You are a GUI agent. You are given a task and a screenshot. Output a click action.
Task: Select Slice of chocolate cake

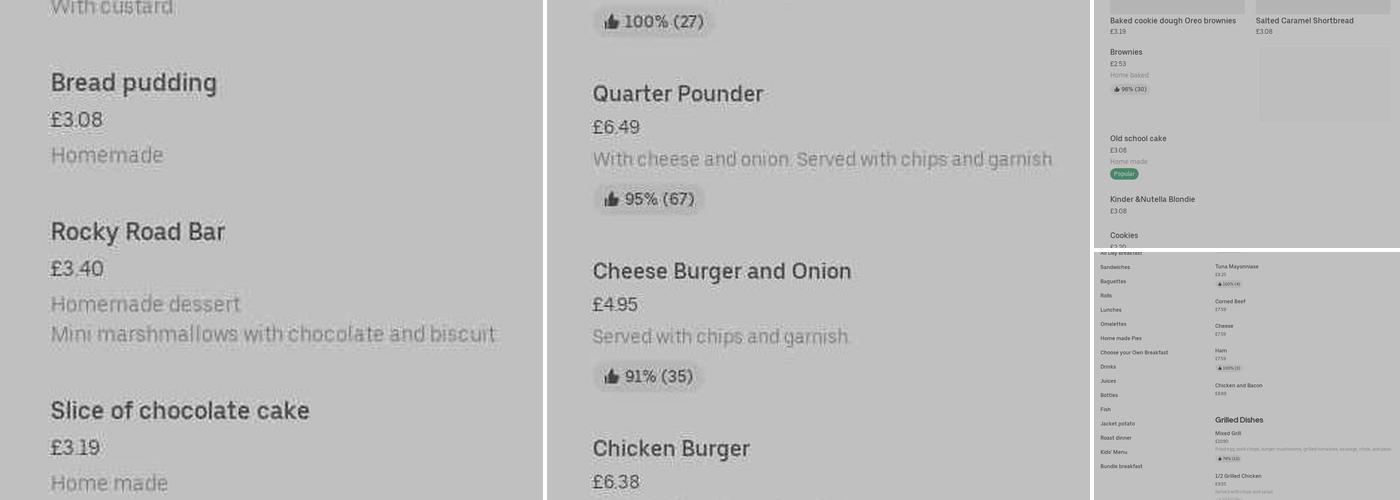pos(180,410)
